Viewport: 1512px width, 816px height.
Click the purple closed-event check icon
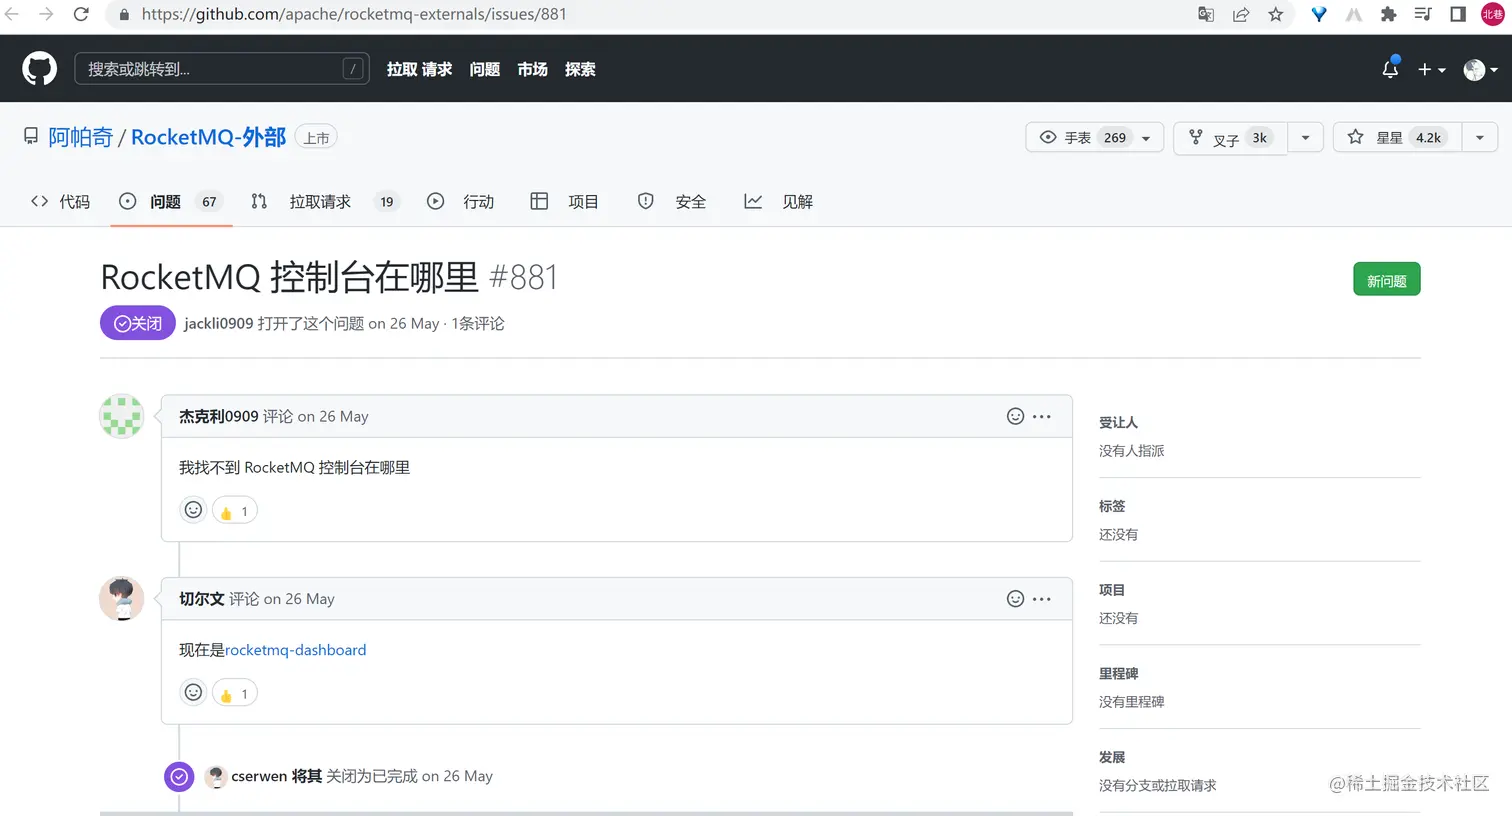click(x=179, y=776)
